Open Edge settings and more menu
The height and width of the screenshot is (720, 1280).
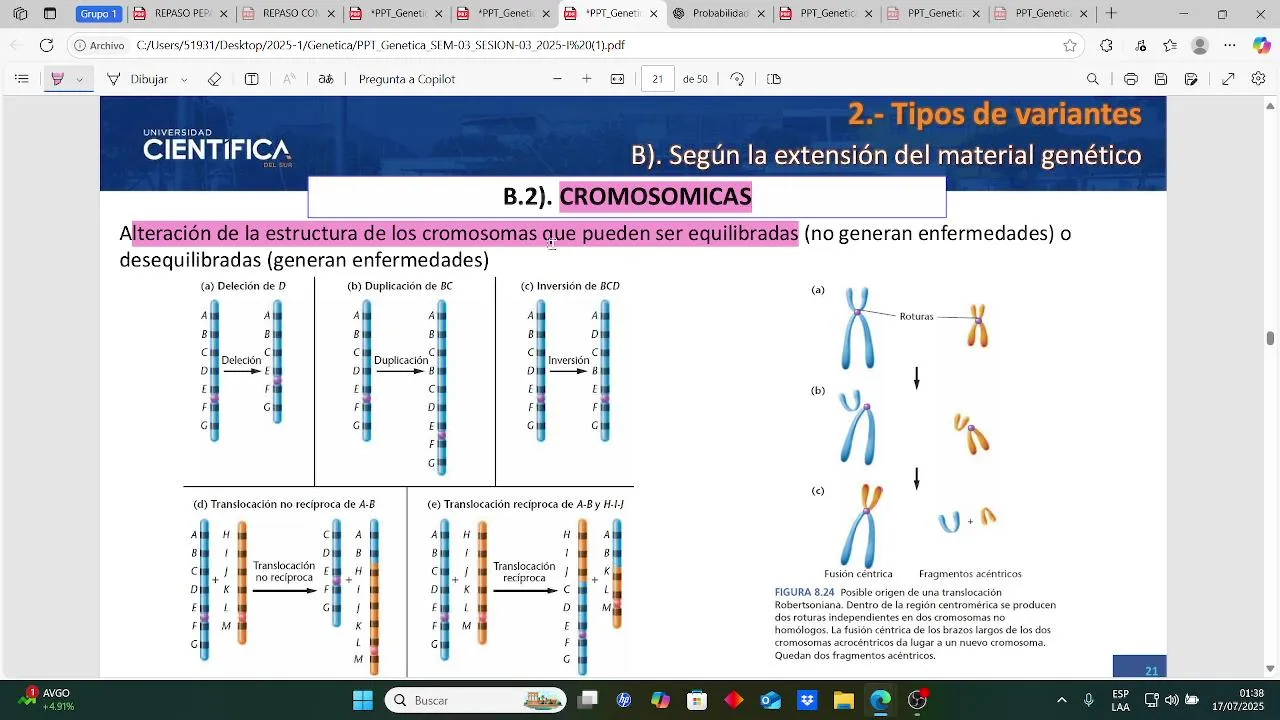point(1230,45)
